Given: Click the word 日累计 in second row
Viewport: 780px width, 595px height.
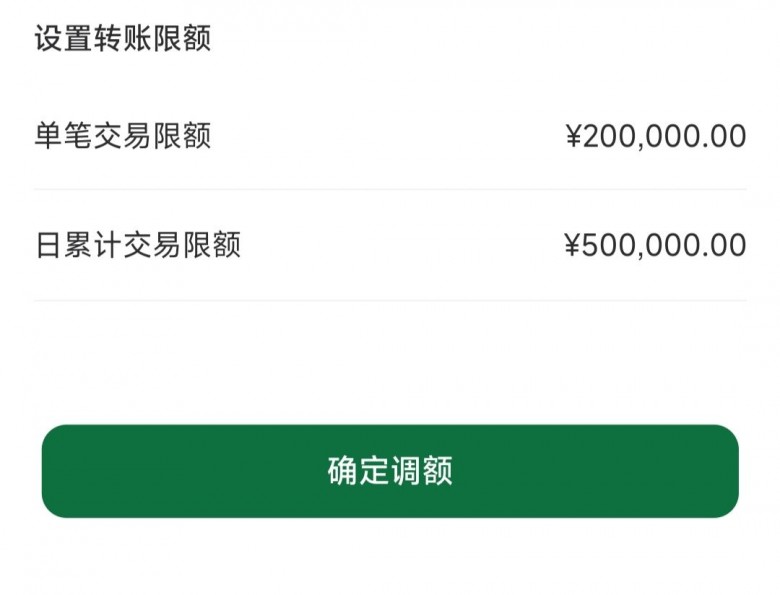Looking at the screenshot, I should (78, 245).
